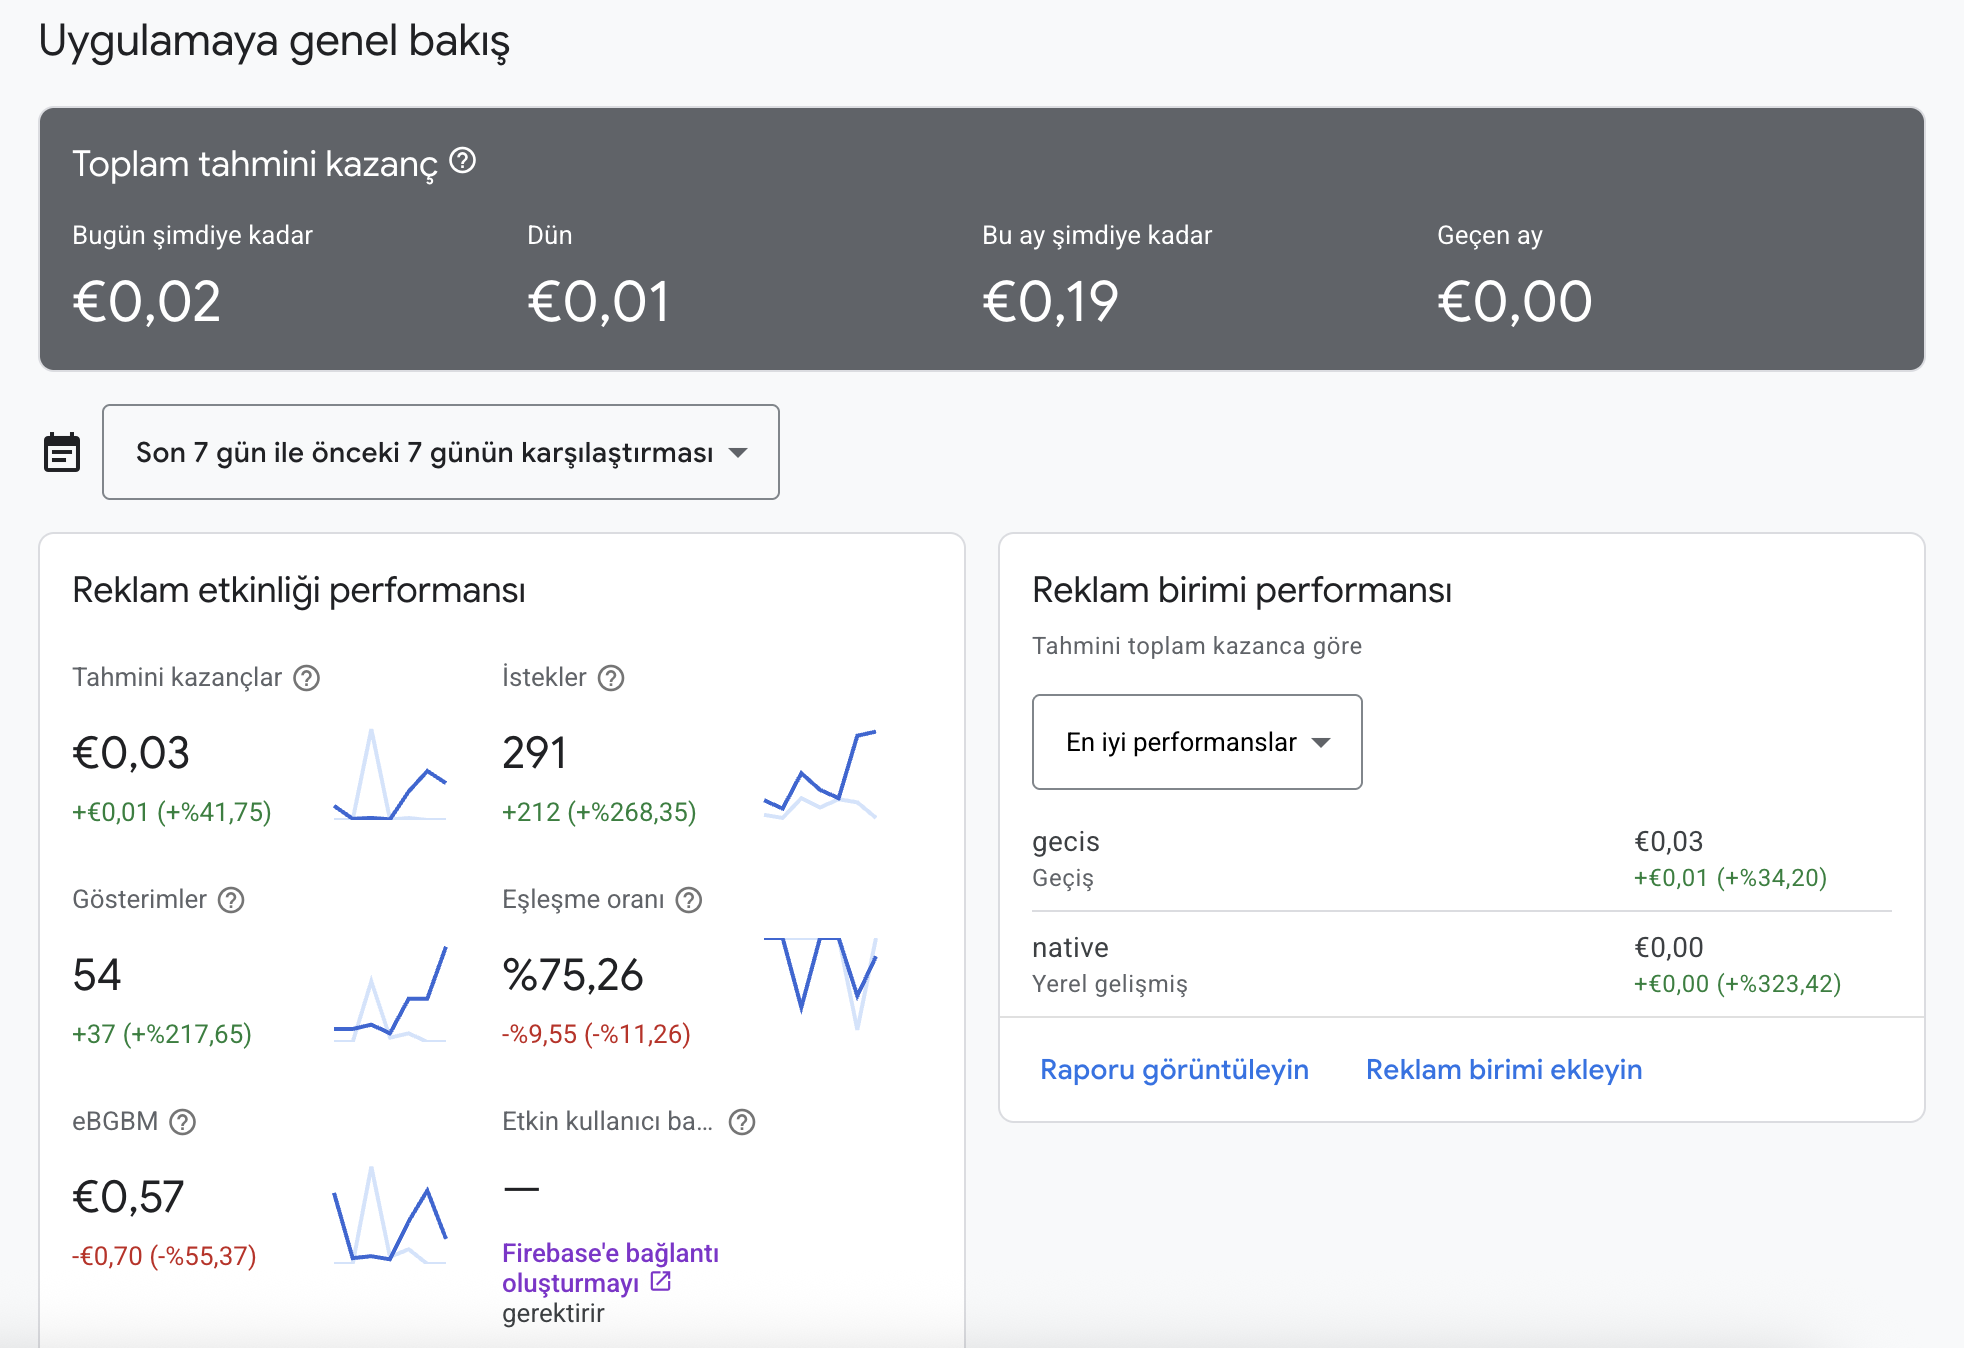Open En iyi performanslar dropdown

[1197, 742]
